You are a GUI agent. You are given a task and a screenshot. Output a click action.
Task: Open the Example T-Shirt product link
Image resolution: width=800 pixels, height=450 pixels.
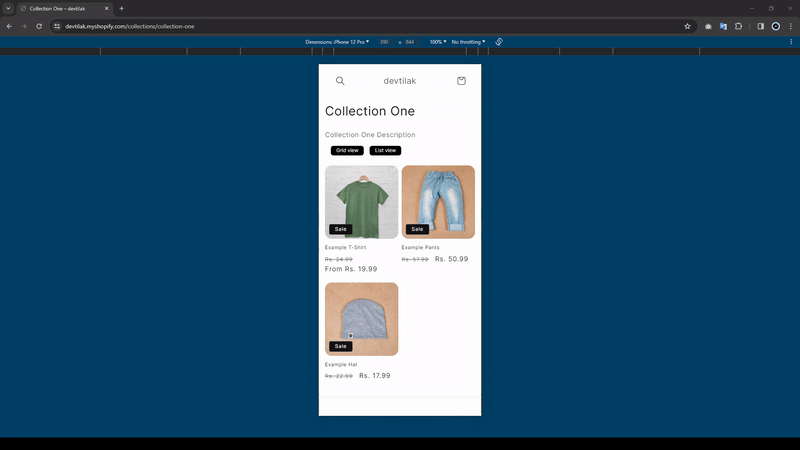346,247
